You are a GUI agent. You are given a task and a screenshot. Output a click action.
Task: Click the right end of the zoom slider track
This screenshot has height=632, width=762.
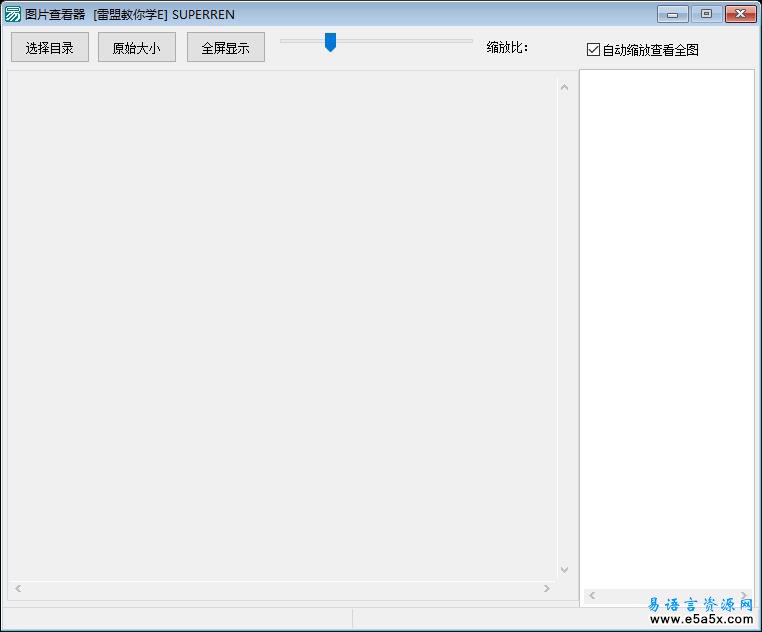pos(469,41)
